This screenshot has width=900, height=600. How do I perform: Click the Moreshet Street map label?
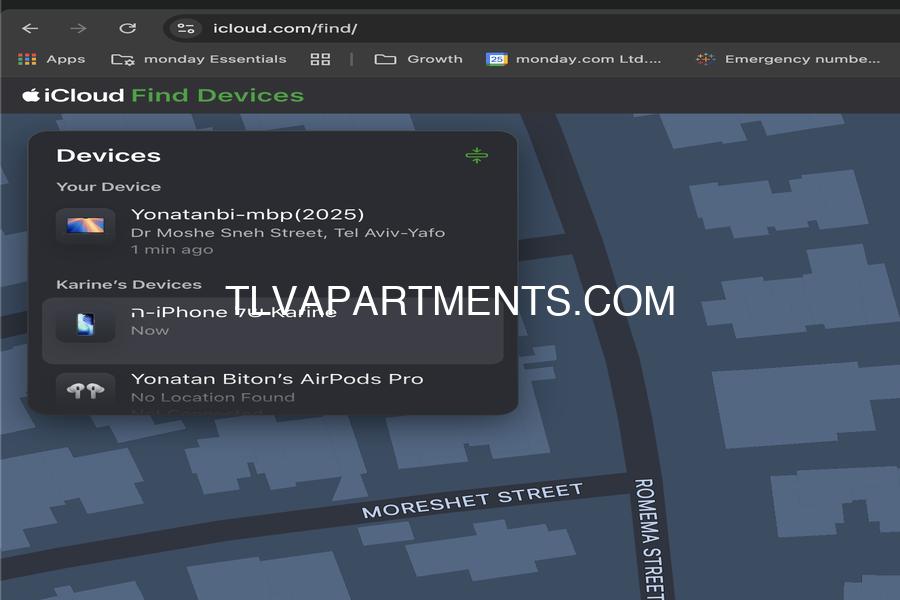pos(472,500)
